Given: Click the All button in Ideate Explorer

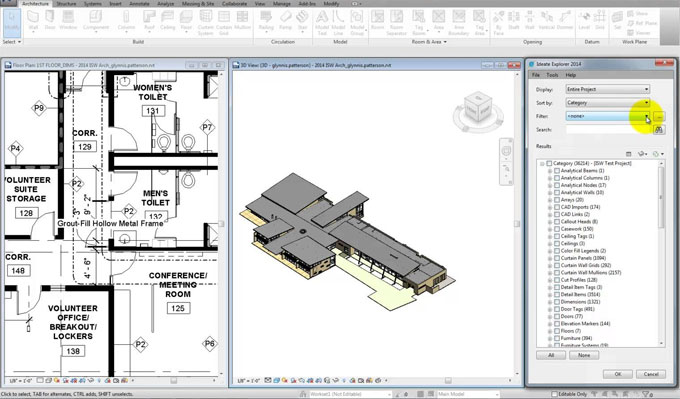Looking at the screenshot, I should click(551, 355).
